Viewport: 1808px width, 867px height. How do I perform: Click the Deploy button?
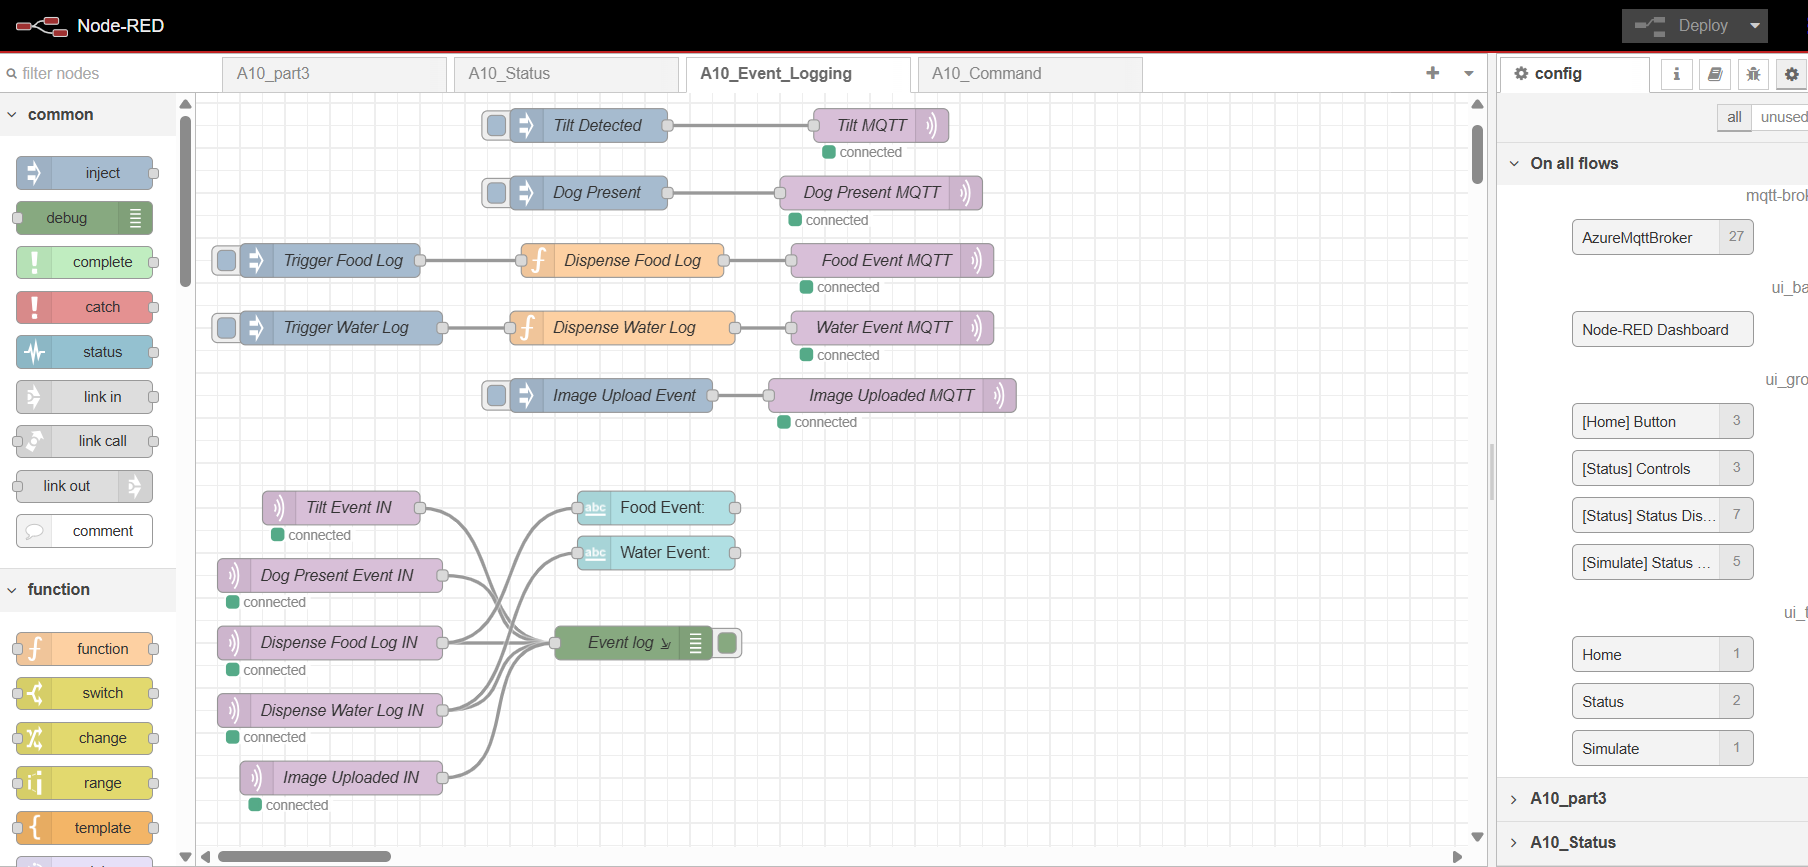pyautogui.click(x=1682, y=26)
